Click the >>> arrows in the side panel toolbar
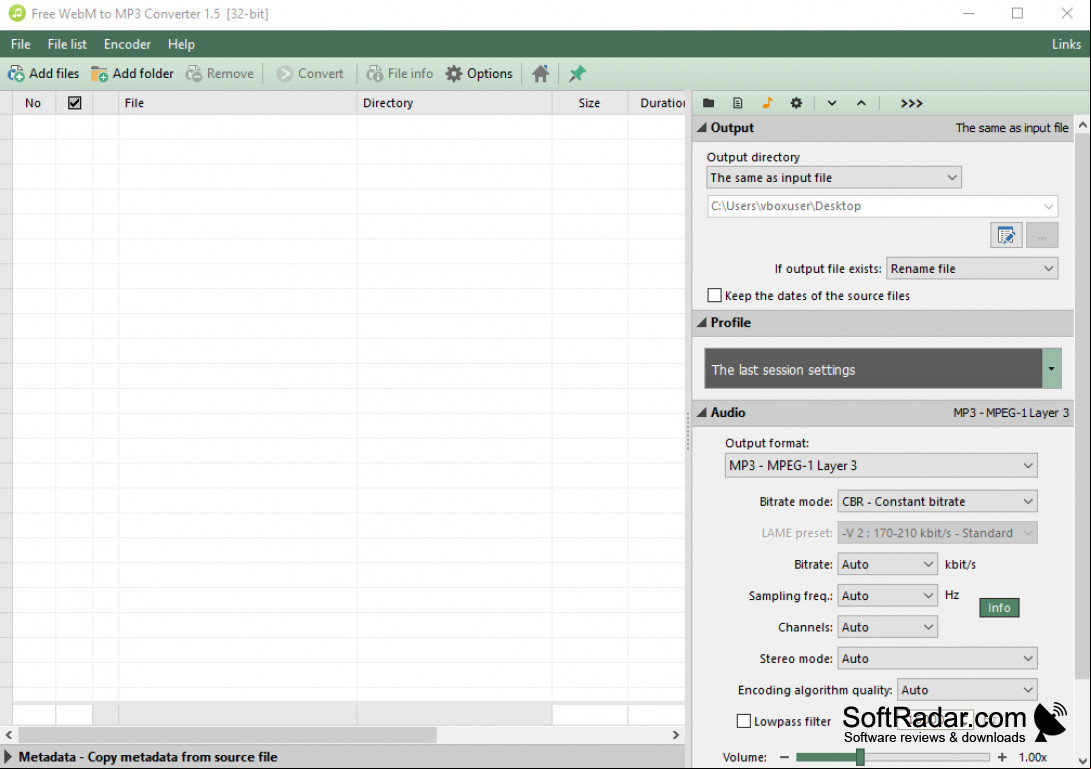 click(911, 103)
